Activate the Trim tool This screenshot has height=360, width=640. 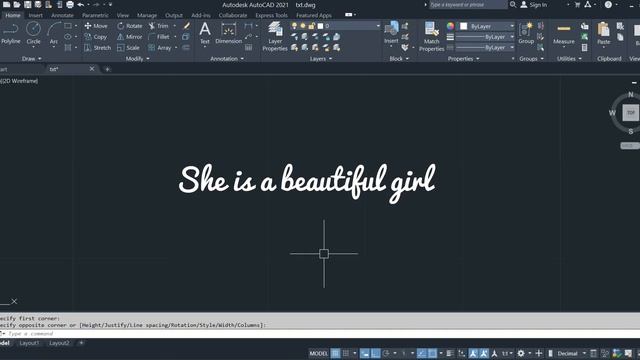(158, 26)
